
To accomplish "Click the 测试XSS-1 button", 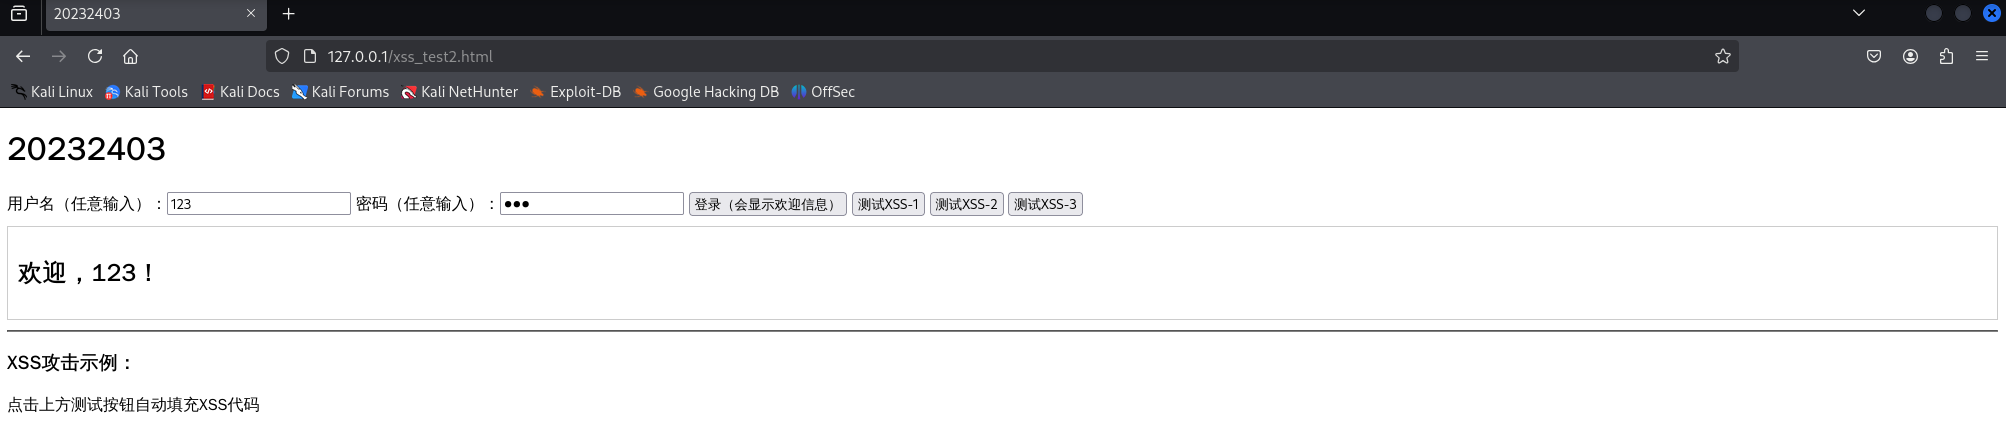I will pyautogui.click(x=888, y=204).
